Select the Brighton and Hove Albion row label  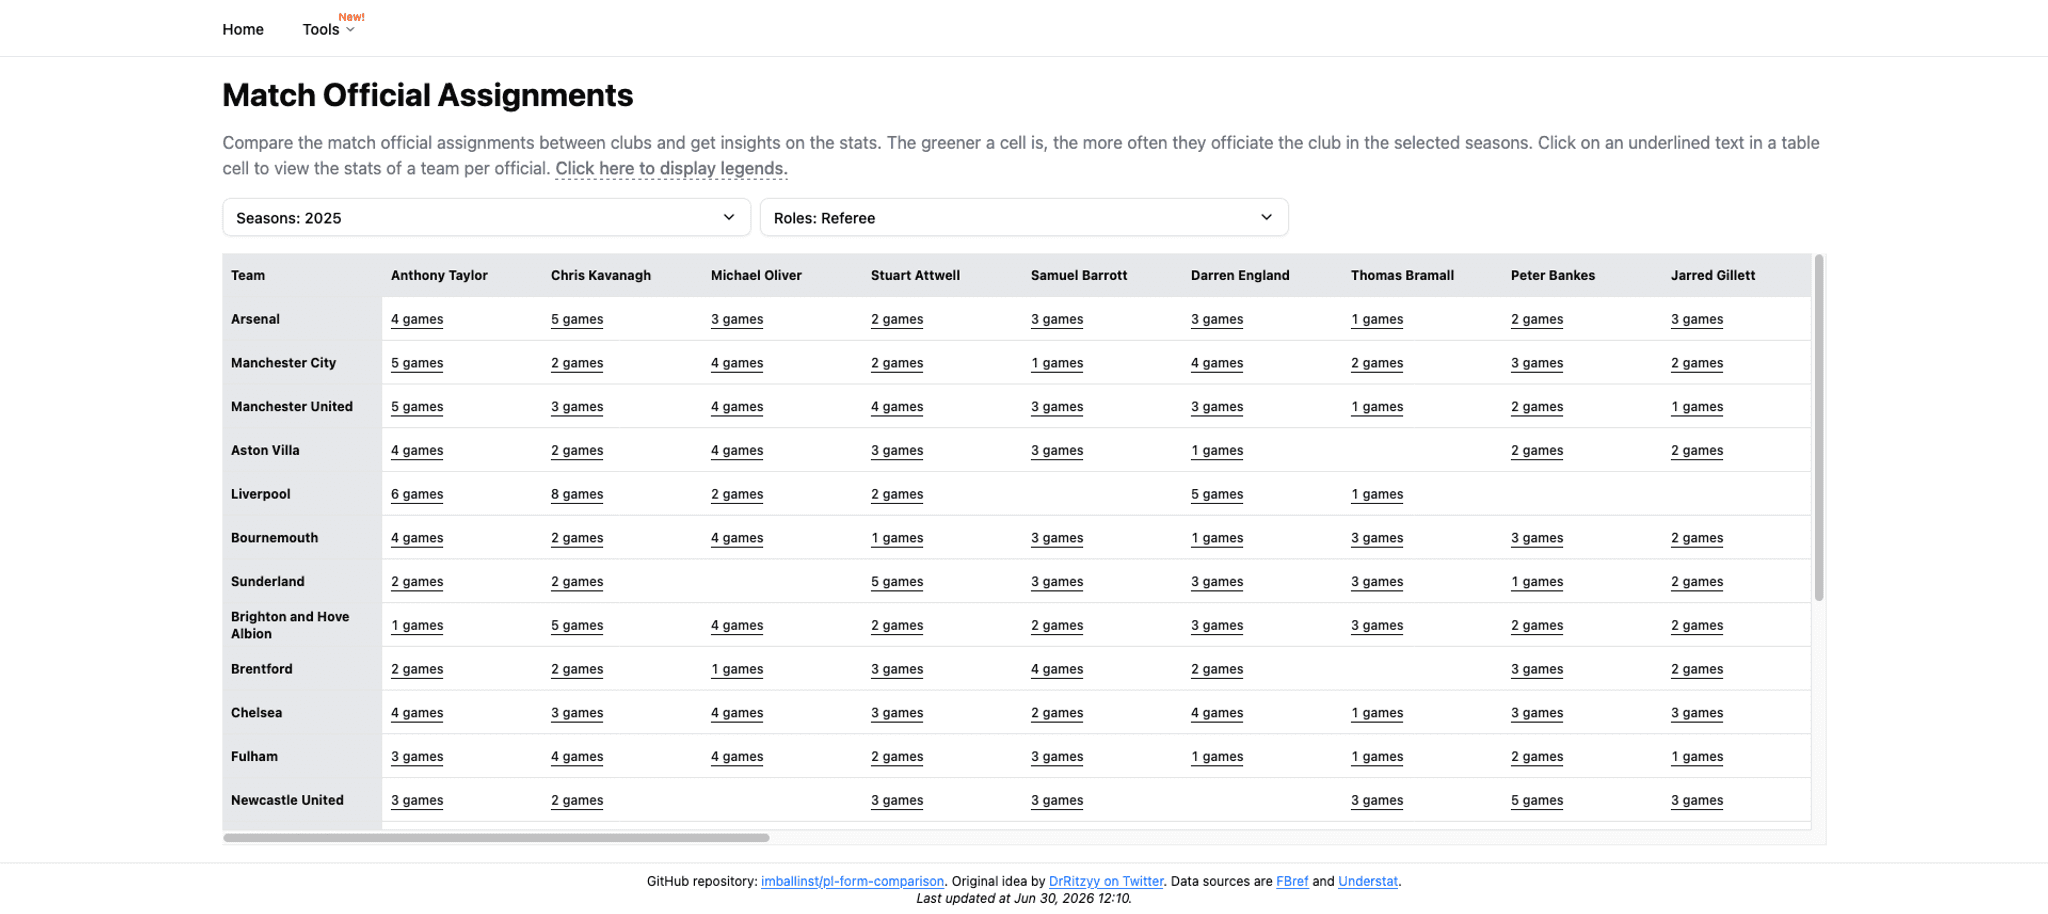[x=290, y=625]
